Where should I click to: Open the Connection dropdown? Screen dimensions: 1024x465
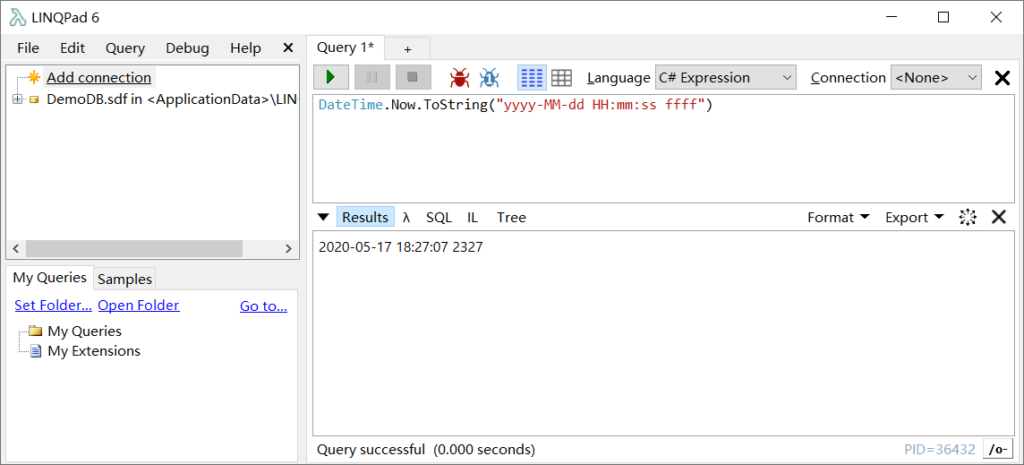pyautogui.click(x=936, y=78)
